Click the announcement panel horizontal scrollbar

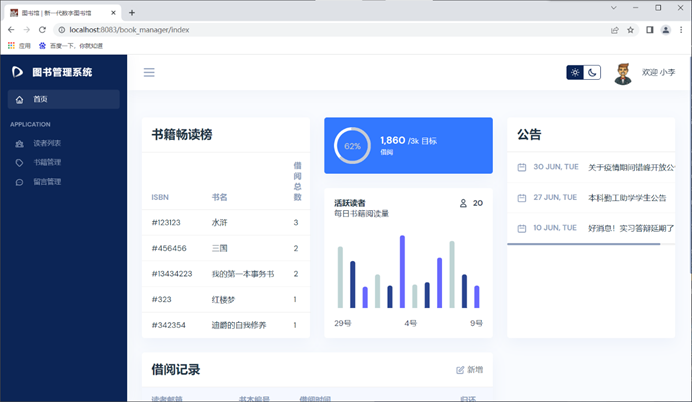click(583, 244)
